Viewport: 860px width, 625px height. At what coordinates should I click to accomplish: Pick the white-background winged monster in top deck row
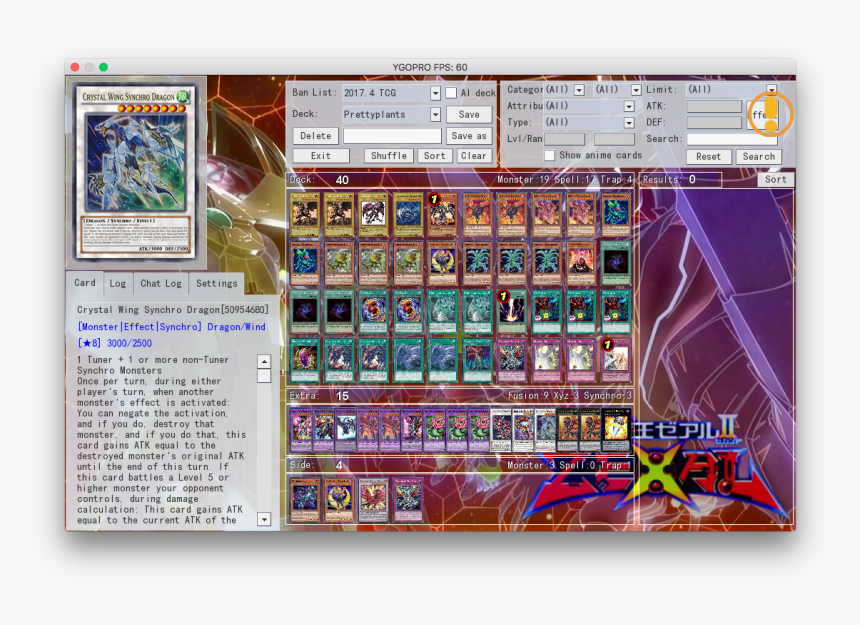pos(374,214)
